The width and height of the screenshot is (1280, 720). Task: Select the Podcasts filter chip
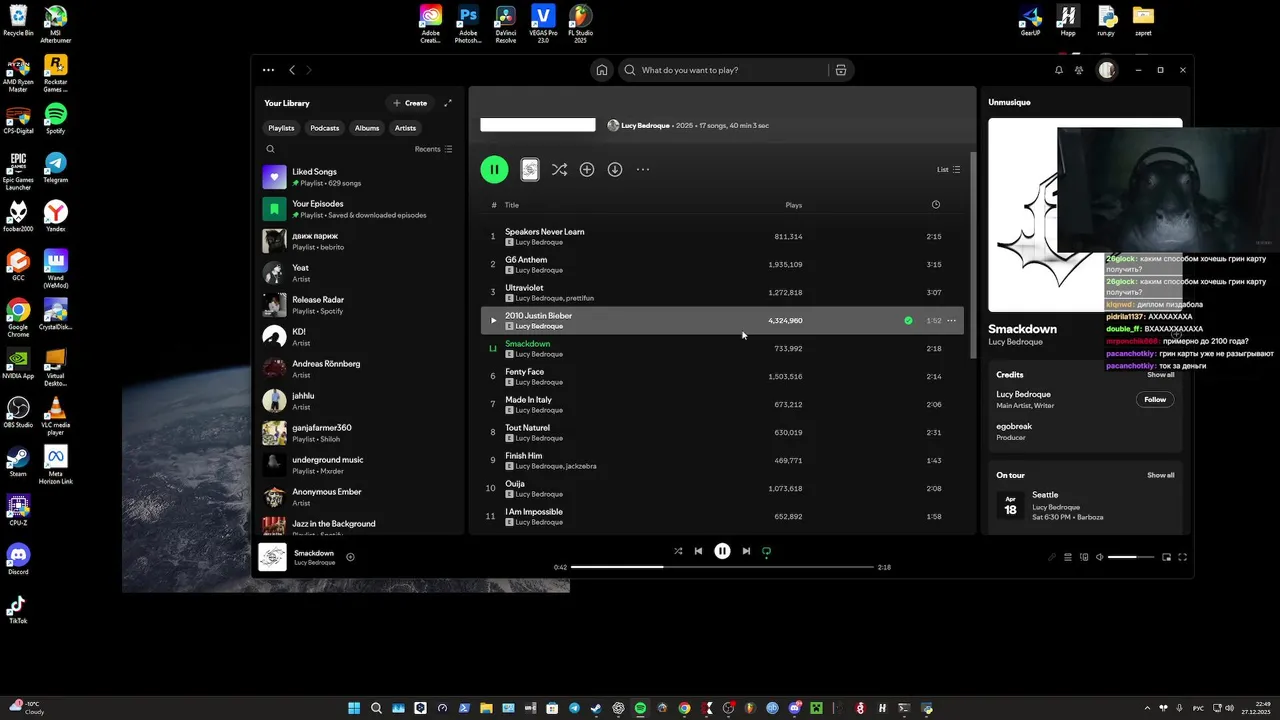pos(325,128)
